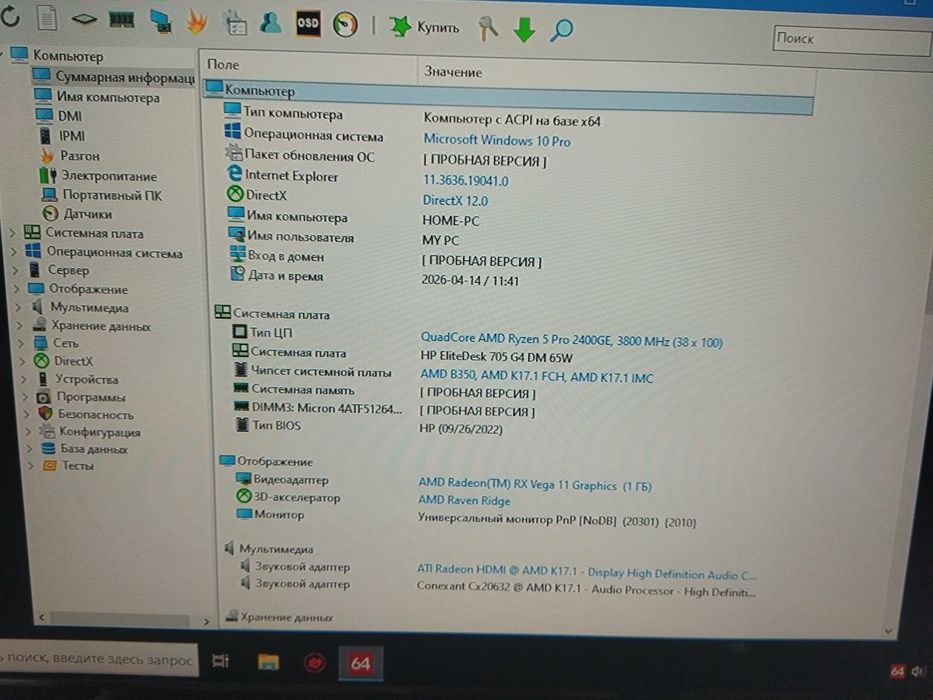Click the user profile toolbar icon

point(271,23)
